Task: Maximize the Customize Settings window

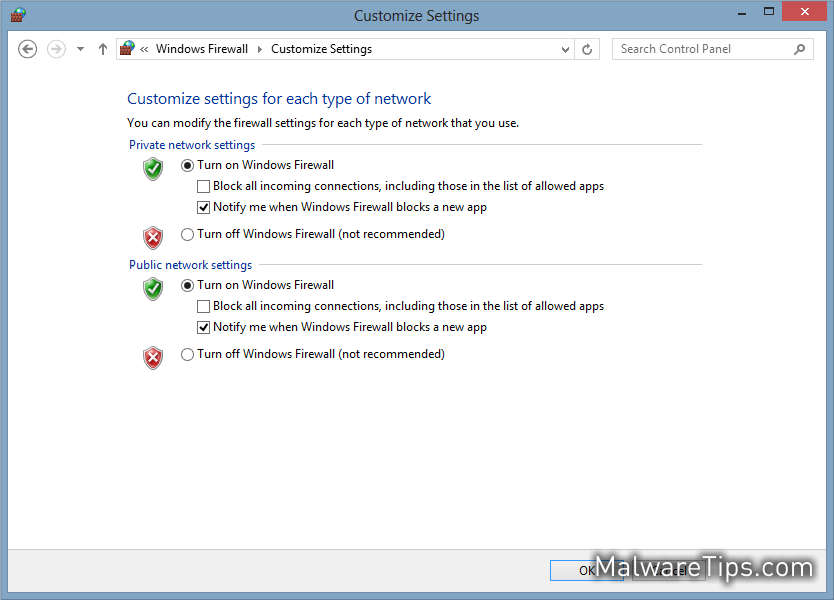Action: 769,12
